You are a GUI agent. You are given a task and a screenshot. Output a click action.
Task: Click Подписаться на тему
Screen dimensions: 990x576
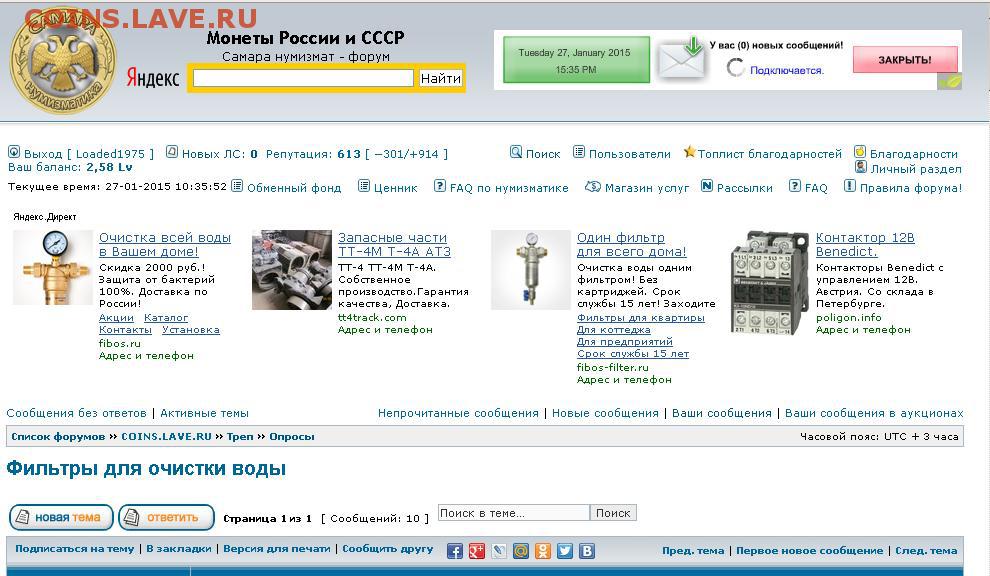click(x=75, y=549)
